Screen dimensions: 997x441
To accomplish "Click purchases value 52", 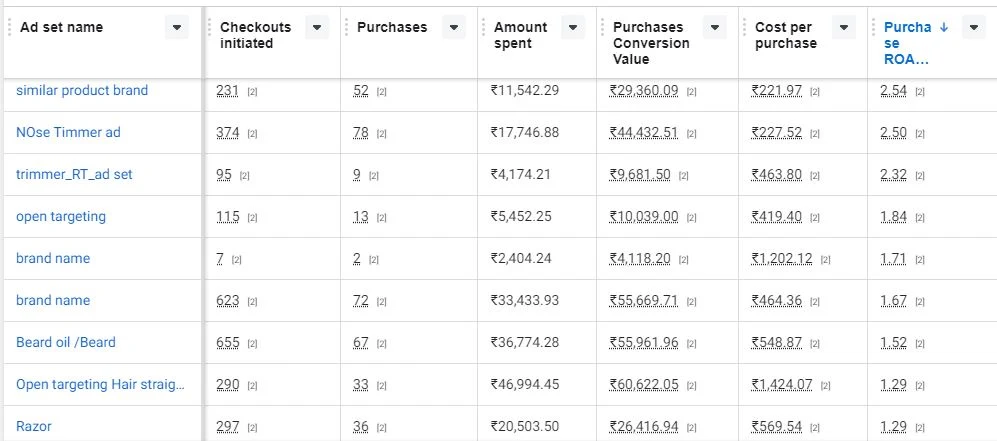I will tap(361, 91).
